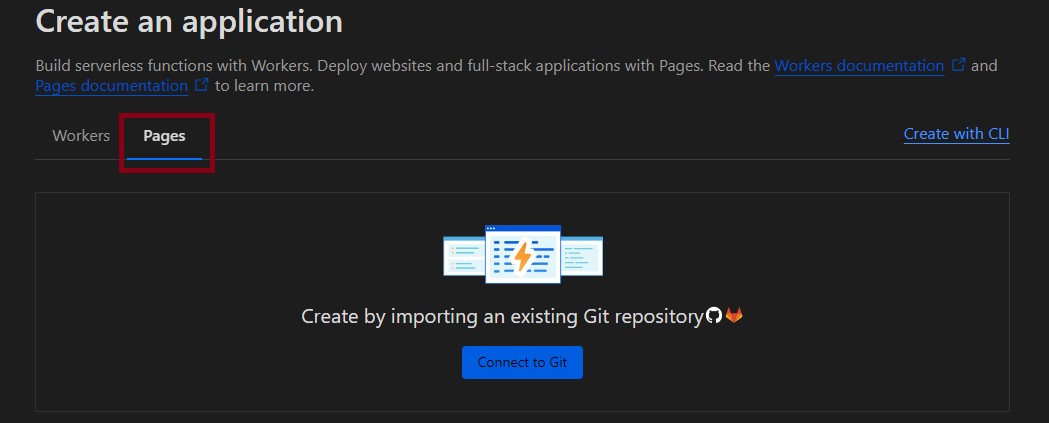Screen dimensions: 1049x423
Task: Click the GitLab fox logo icon
Action: pos(734,316)
